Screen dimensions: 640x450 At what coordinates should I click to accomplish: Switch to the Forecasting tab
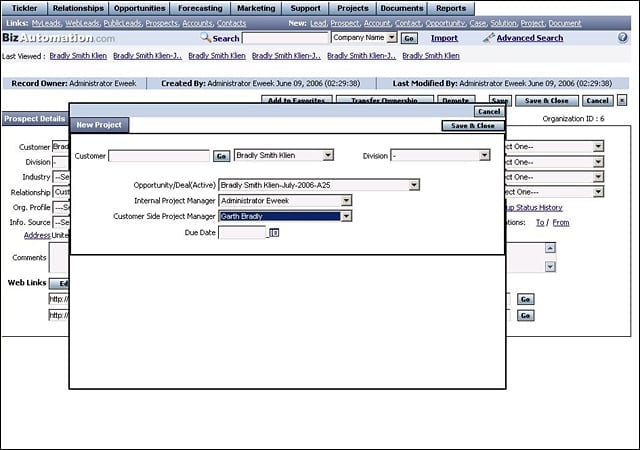tap(200, 8)
